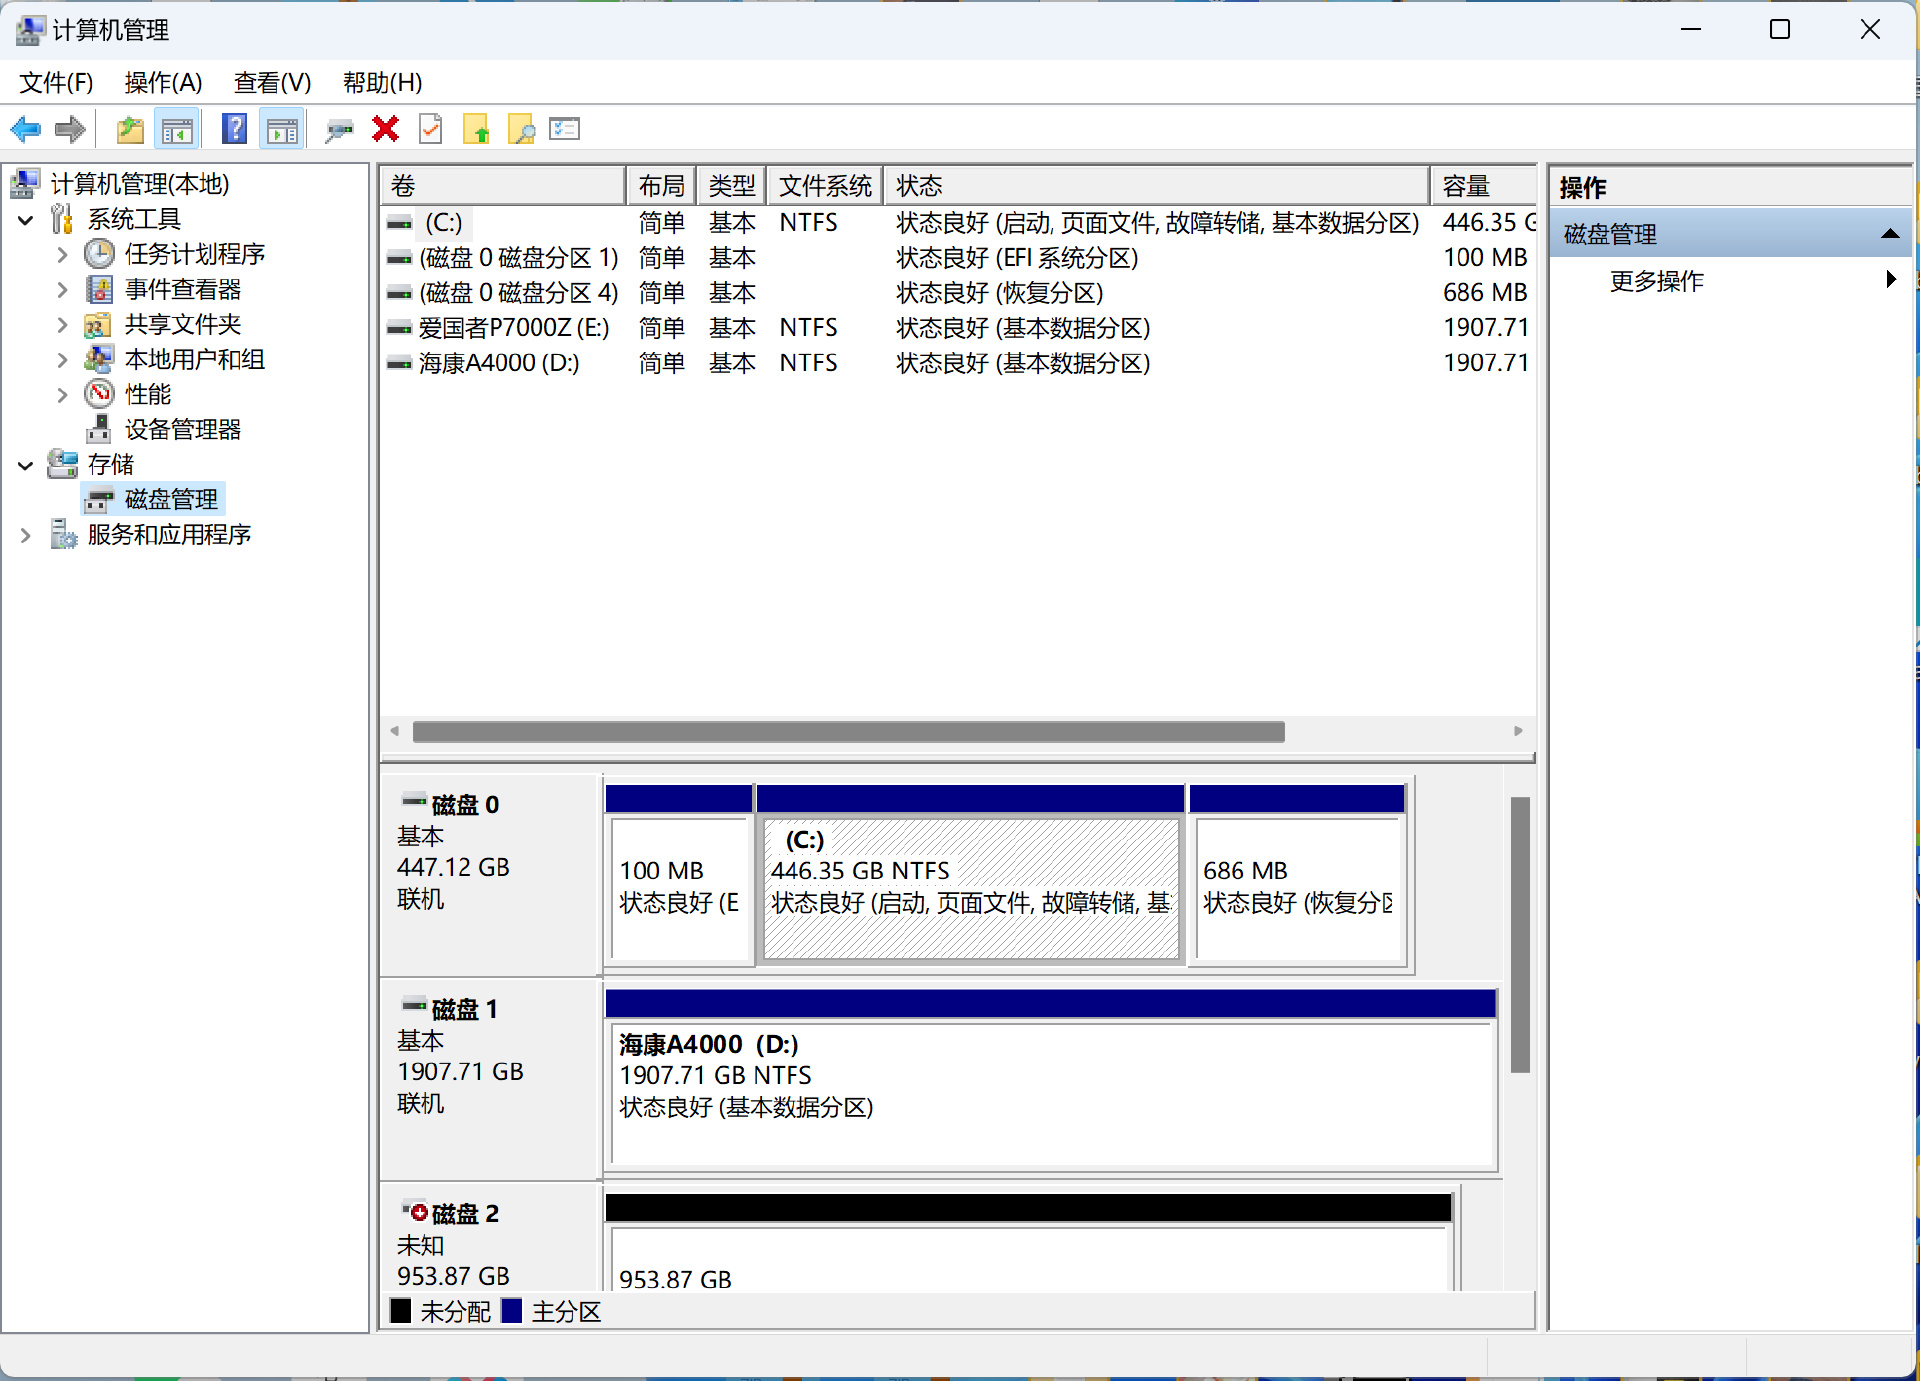Open the 查看(V) menu

click(272, 82)
